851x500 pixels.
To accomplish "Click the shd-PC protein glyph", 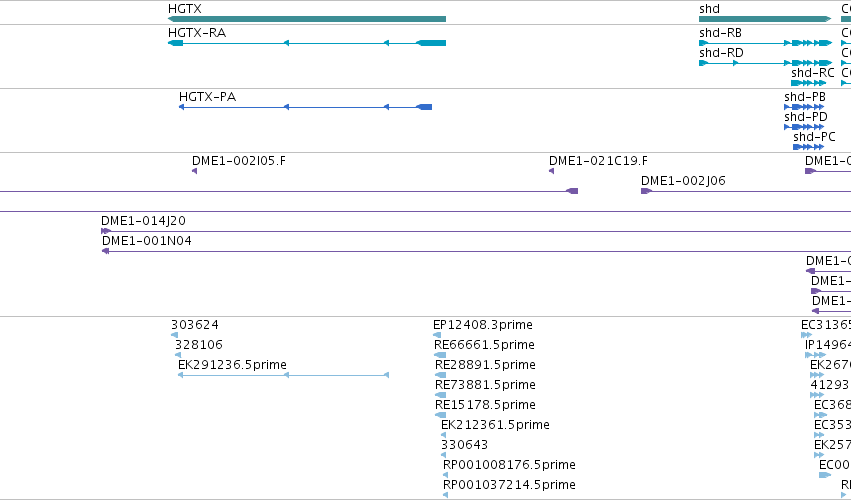I will [808, 147].
